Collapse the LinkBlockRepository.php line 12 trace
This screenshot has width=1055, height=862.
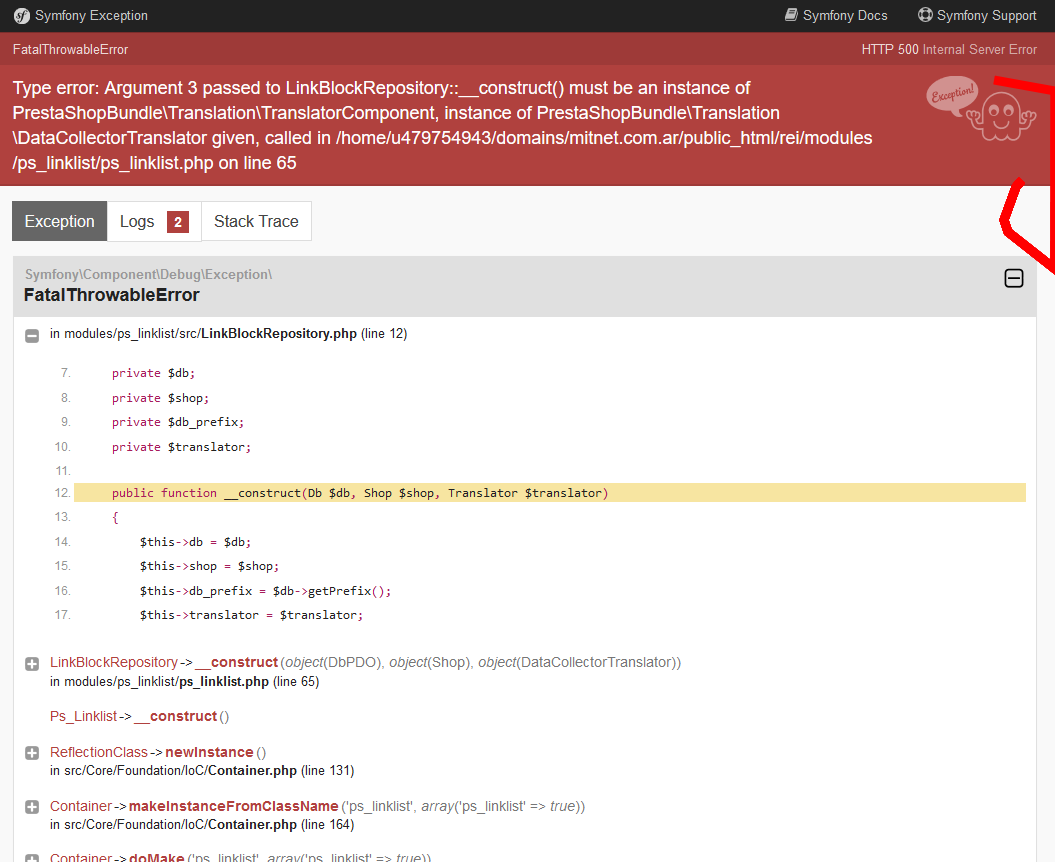point(32,335)
